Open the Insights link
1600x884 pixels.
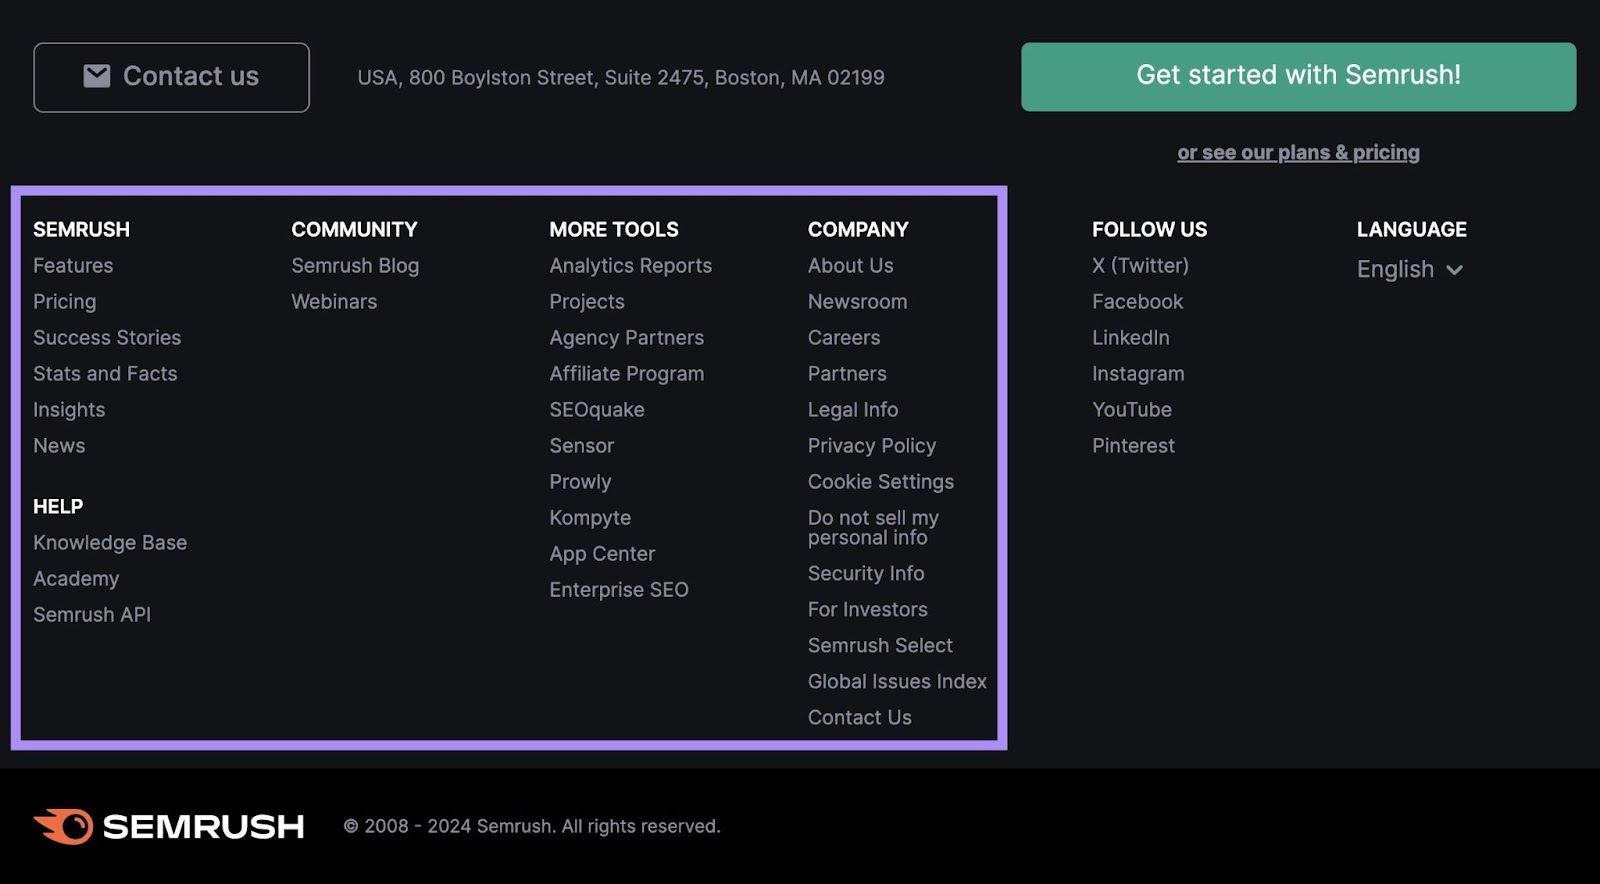pyautogui.click(x=69, y=409)
